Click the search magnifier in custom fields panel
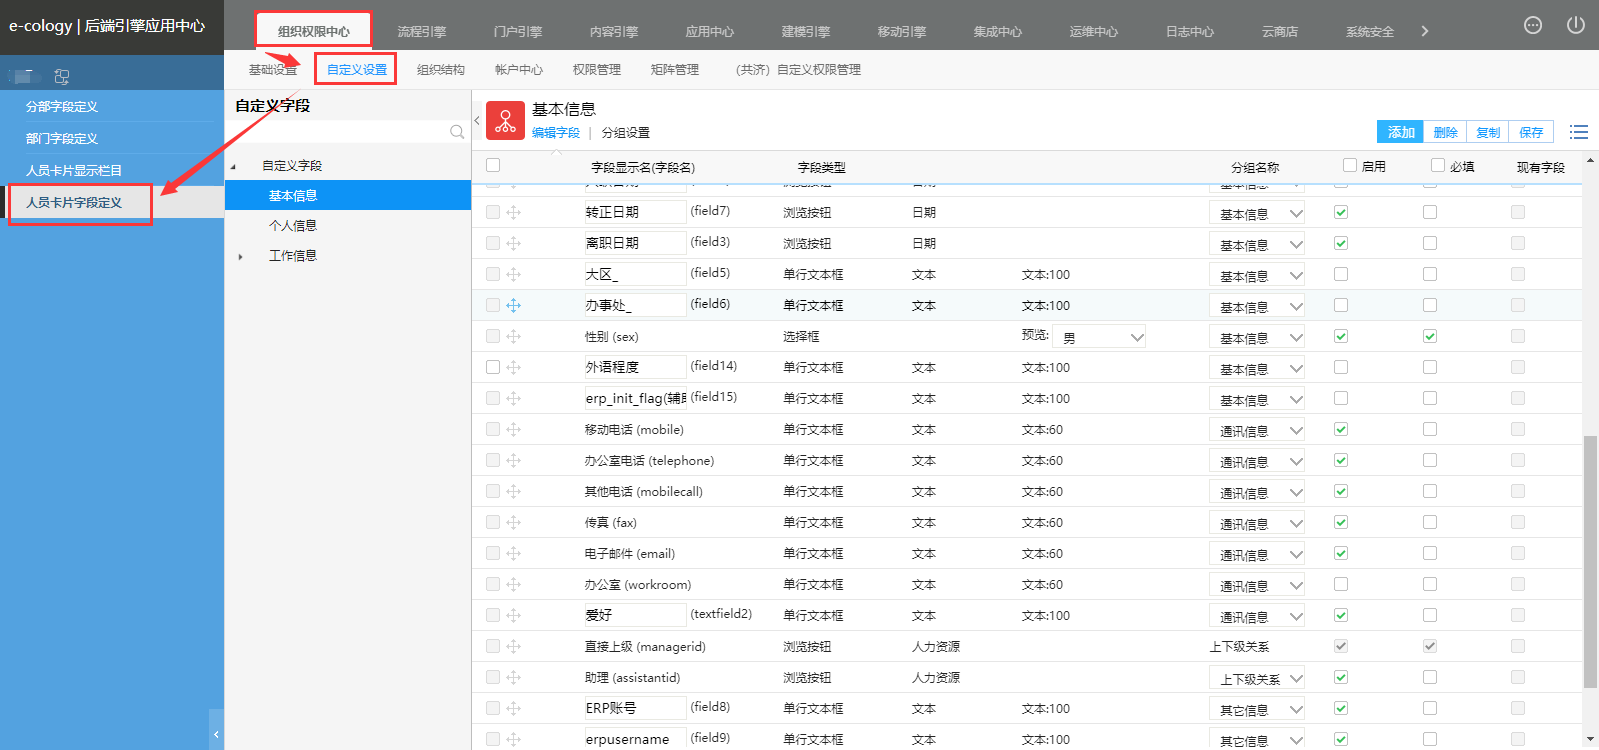Screen dimensions: 1599x750 (457, 132)
